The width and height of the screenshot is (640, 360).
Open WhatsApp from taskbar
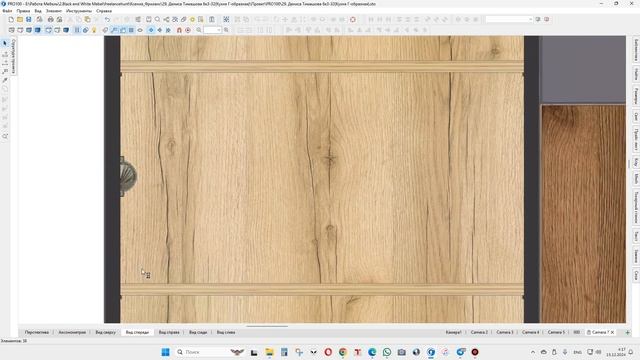tap(387, 352)
